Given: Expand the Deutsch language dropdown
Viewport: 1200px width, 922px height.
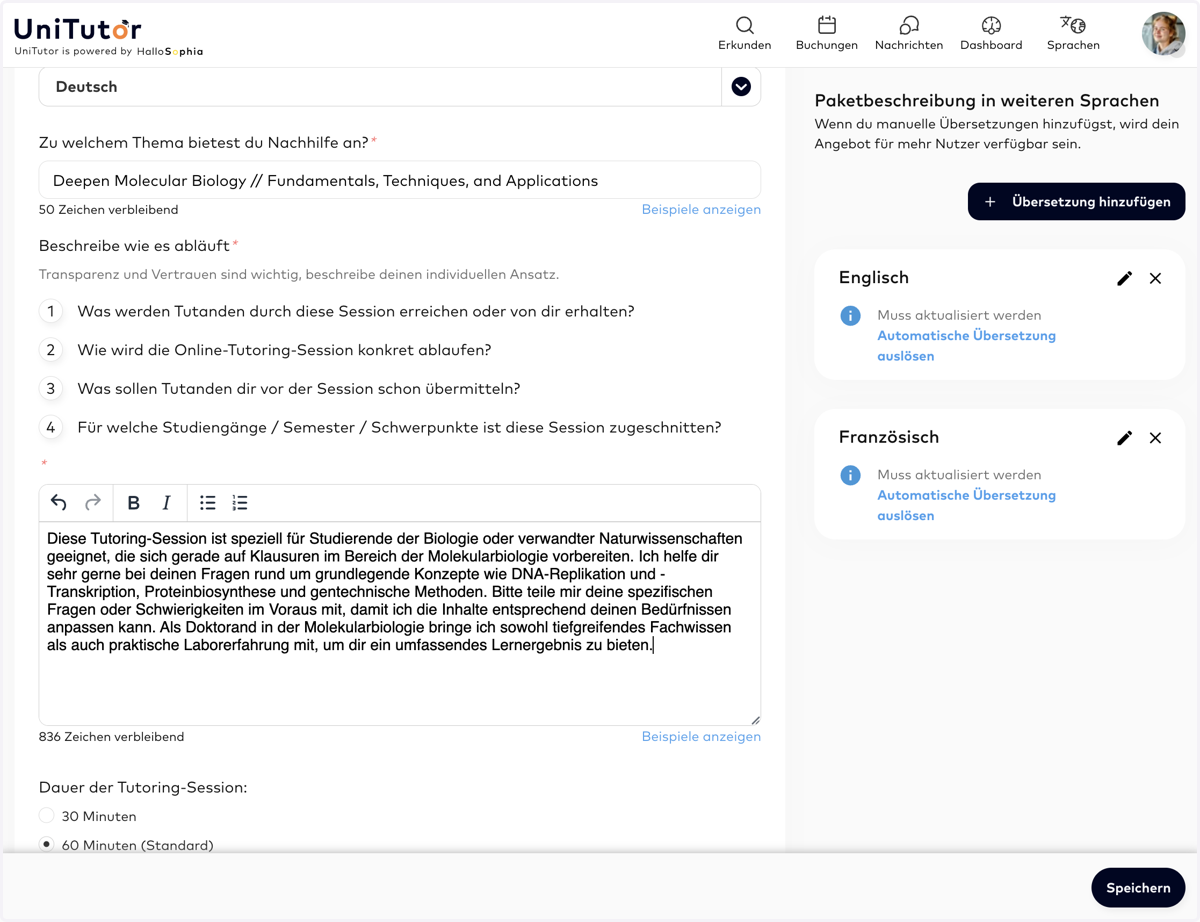Looking at the screenshot, I should (x=741, y=87).
